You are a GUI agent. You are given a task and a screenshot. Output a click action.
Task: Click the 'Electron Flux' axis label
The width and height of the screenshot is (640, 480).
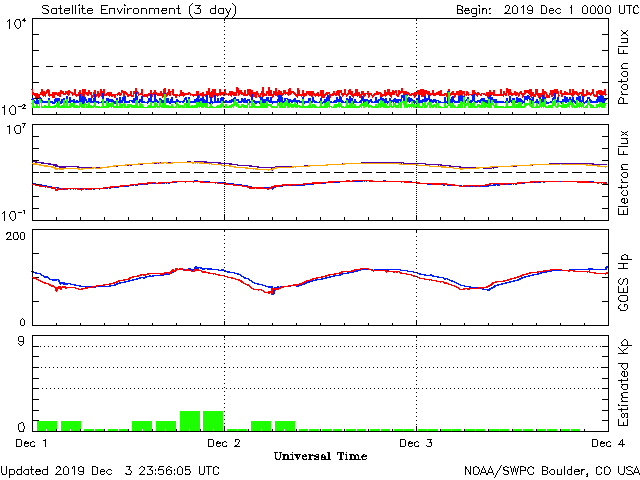tap(623, 173)
